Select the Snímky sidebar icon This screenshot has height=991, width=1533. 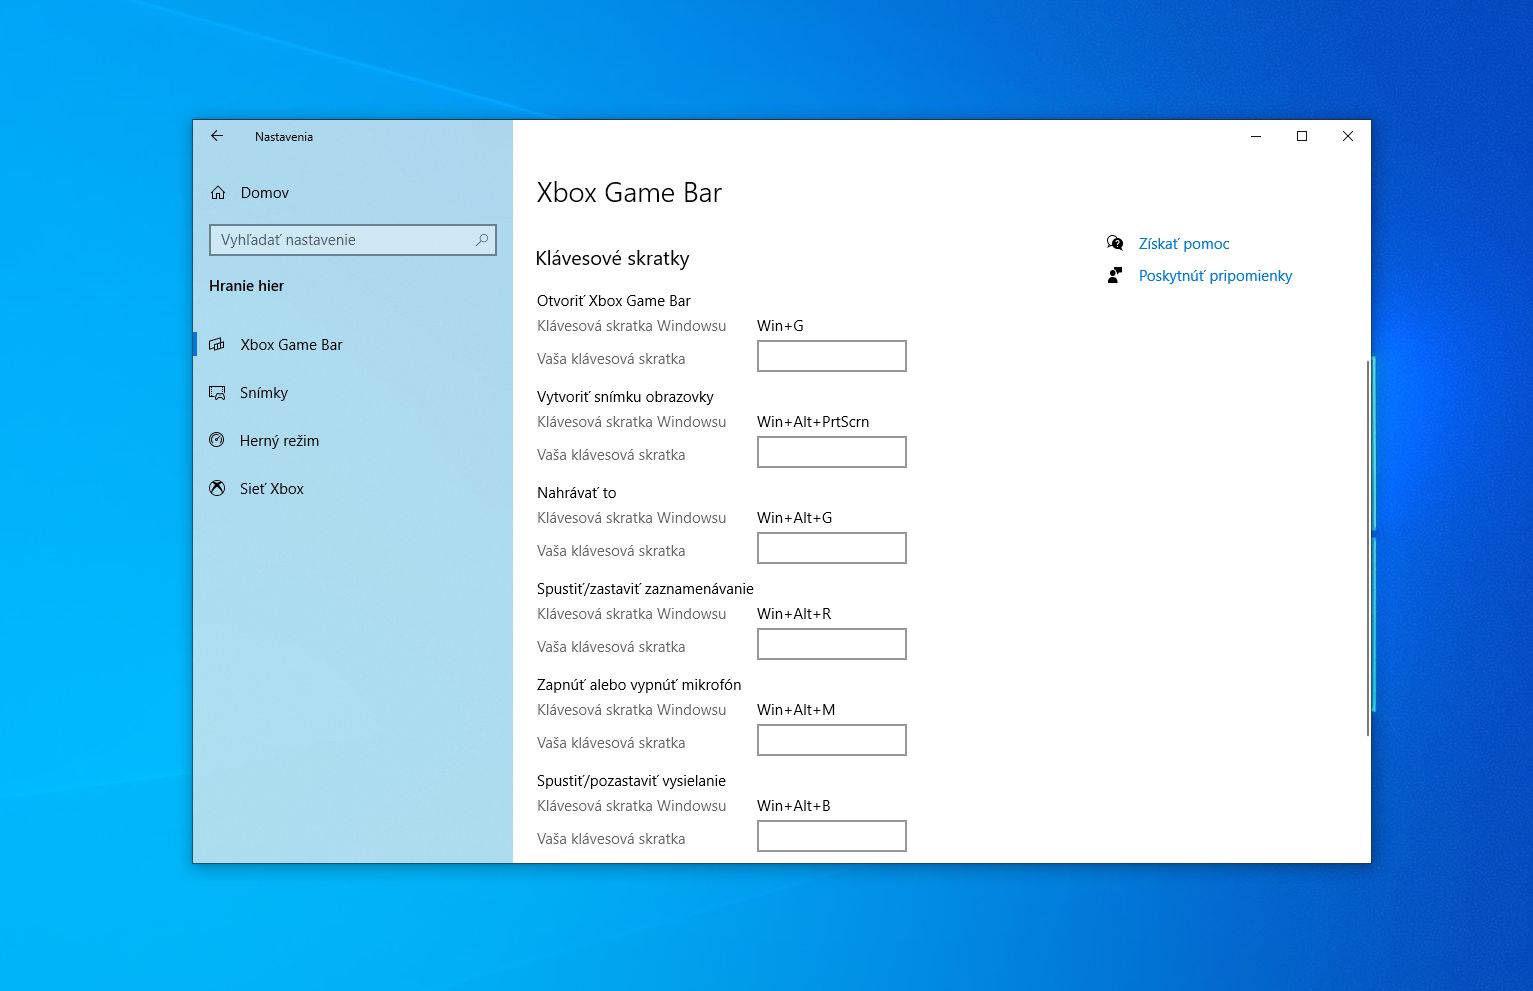tap(217, 393)
